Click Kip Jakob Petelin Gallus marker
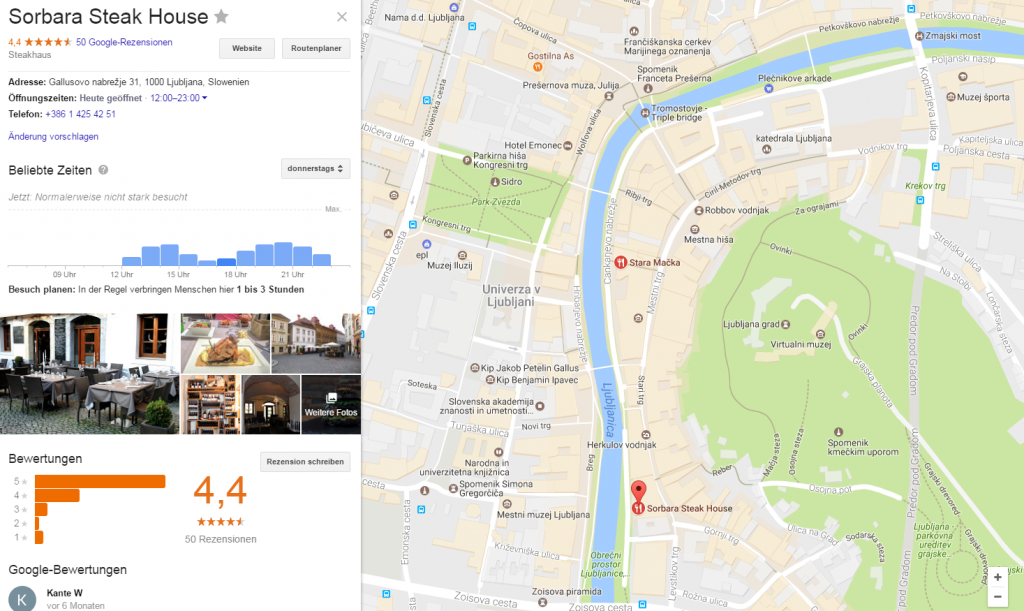Viewport: 1024px width, 611px height. coord(475,368)
